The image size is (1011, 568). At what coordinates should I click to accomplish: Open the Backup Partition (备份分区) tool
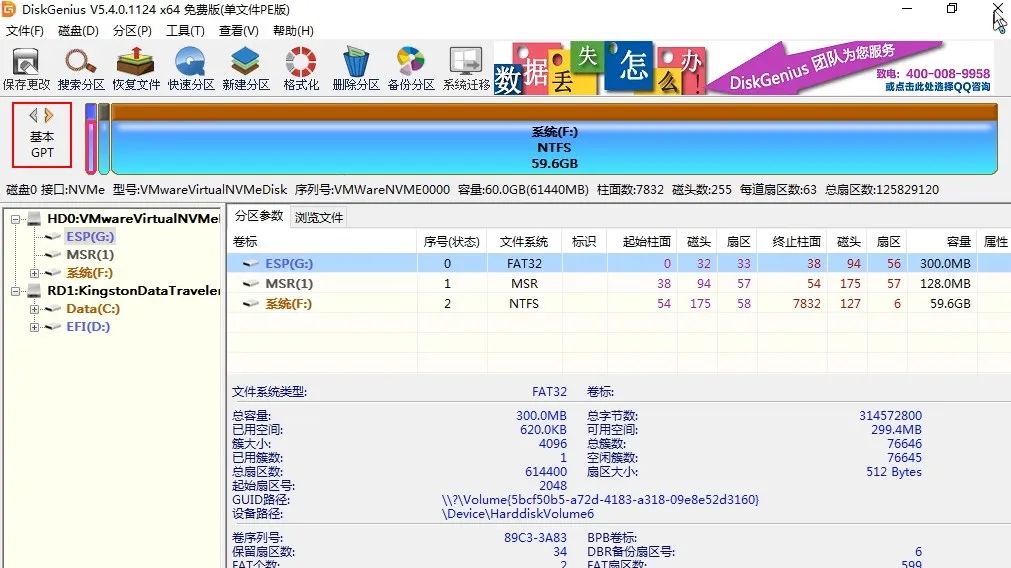tap(411, 69)
